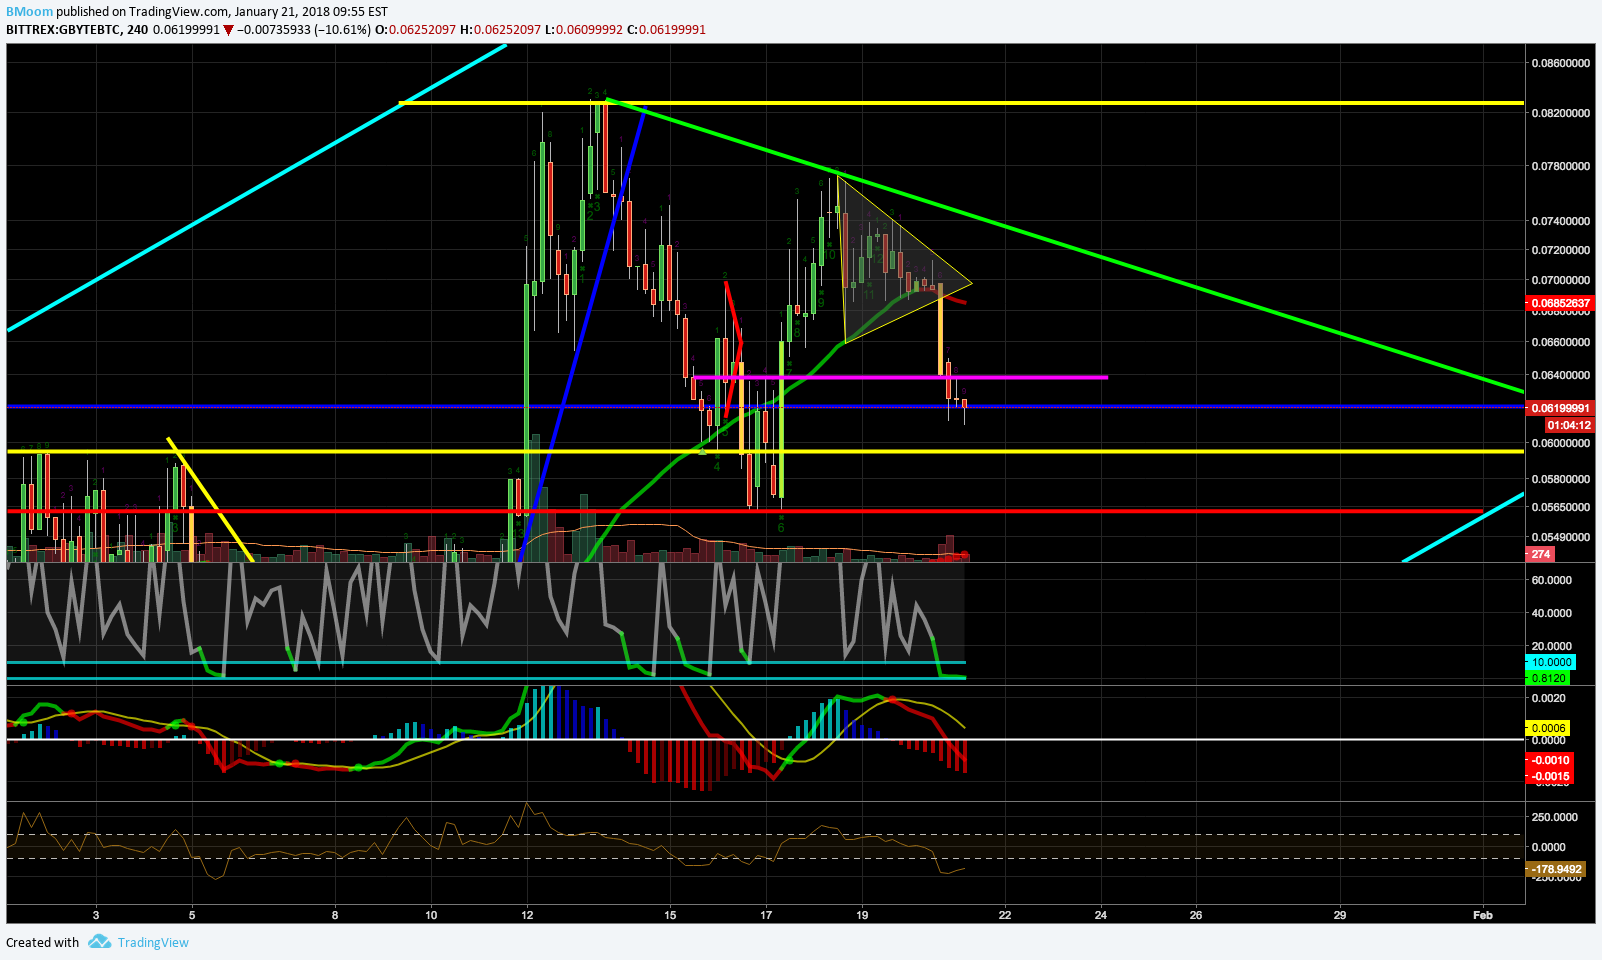The width and height of the screenshot is (1602, 960).
Task: Click the open value O:0.06252097
Action: (x=415, y=30)
